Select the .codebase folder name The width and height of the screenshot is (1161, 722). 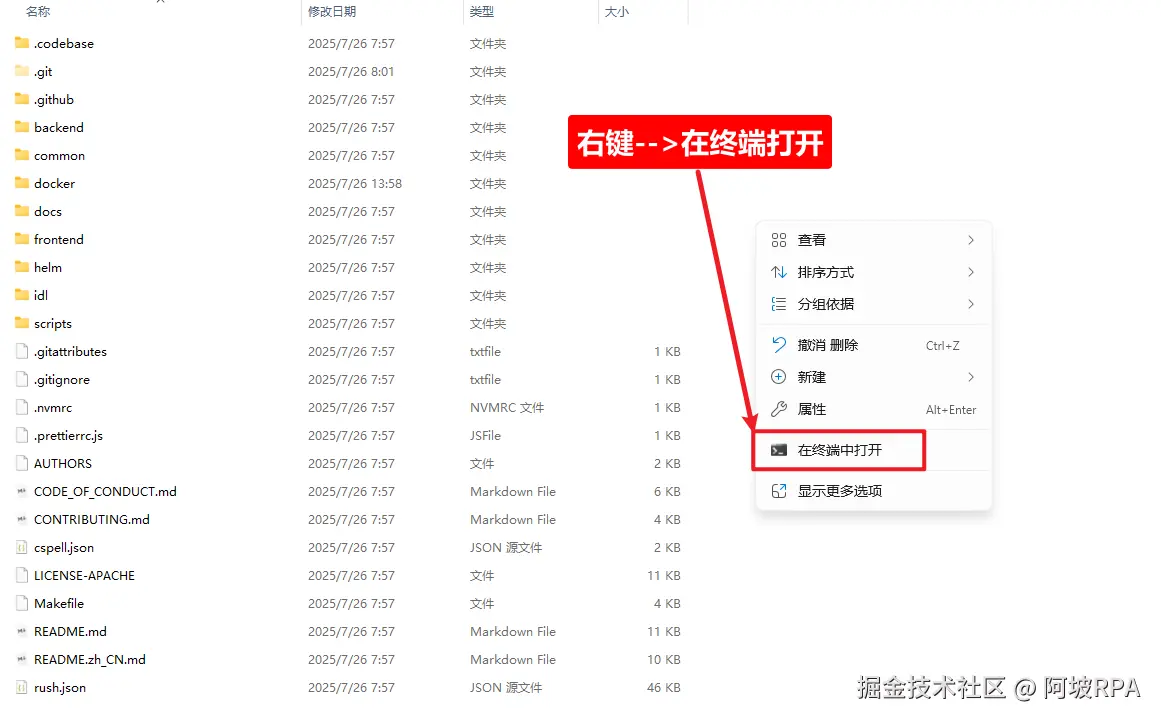64,44
